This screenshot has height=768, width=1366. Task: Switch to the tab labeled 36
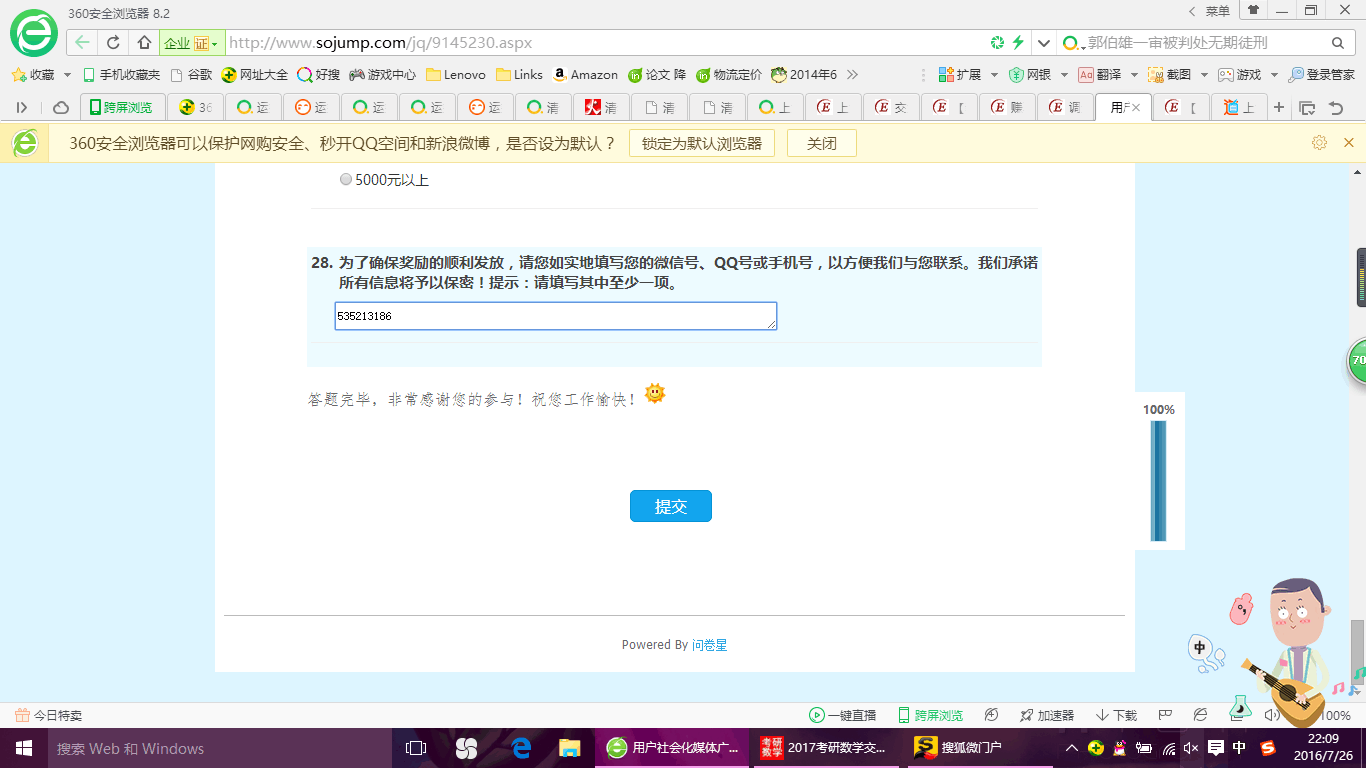click(196, 107)
